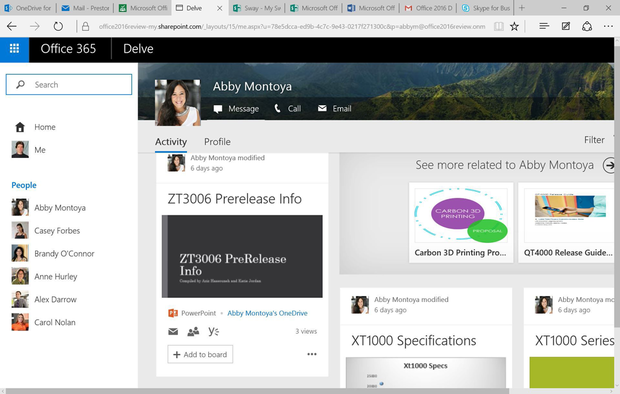
Task: Open the browser More actions menu
Action: [x=608, y=26]
